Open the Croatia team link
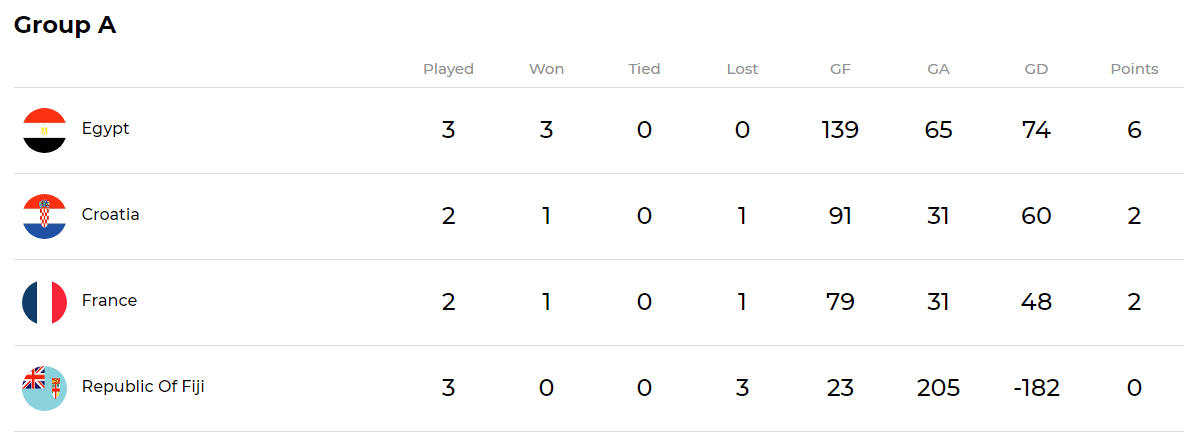 pyautogui.click(x=110, y=215)
